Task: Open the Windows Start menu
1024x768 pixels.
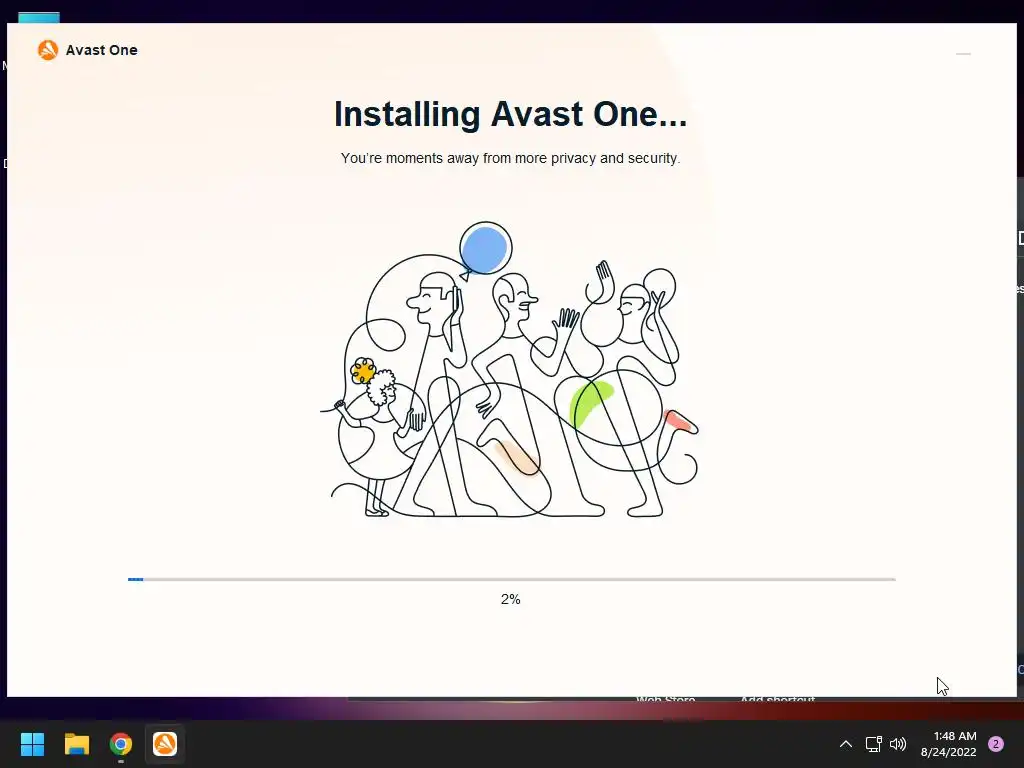Action: [x=32, y=744]
